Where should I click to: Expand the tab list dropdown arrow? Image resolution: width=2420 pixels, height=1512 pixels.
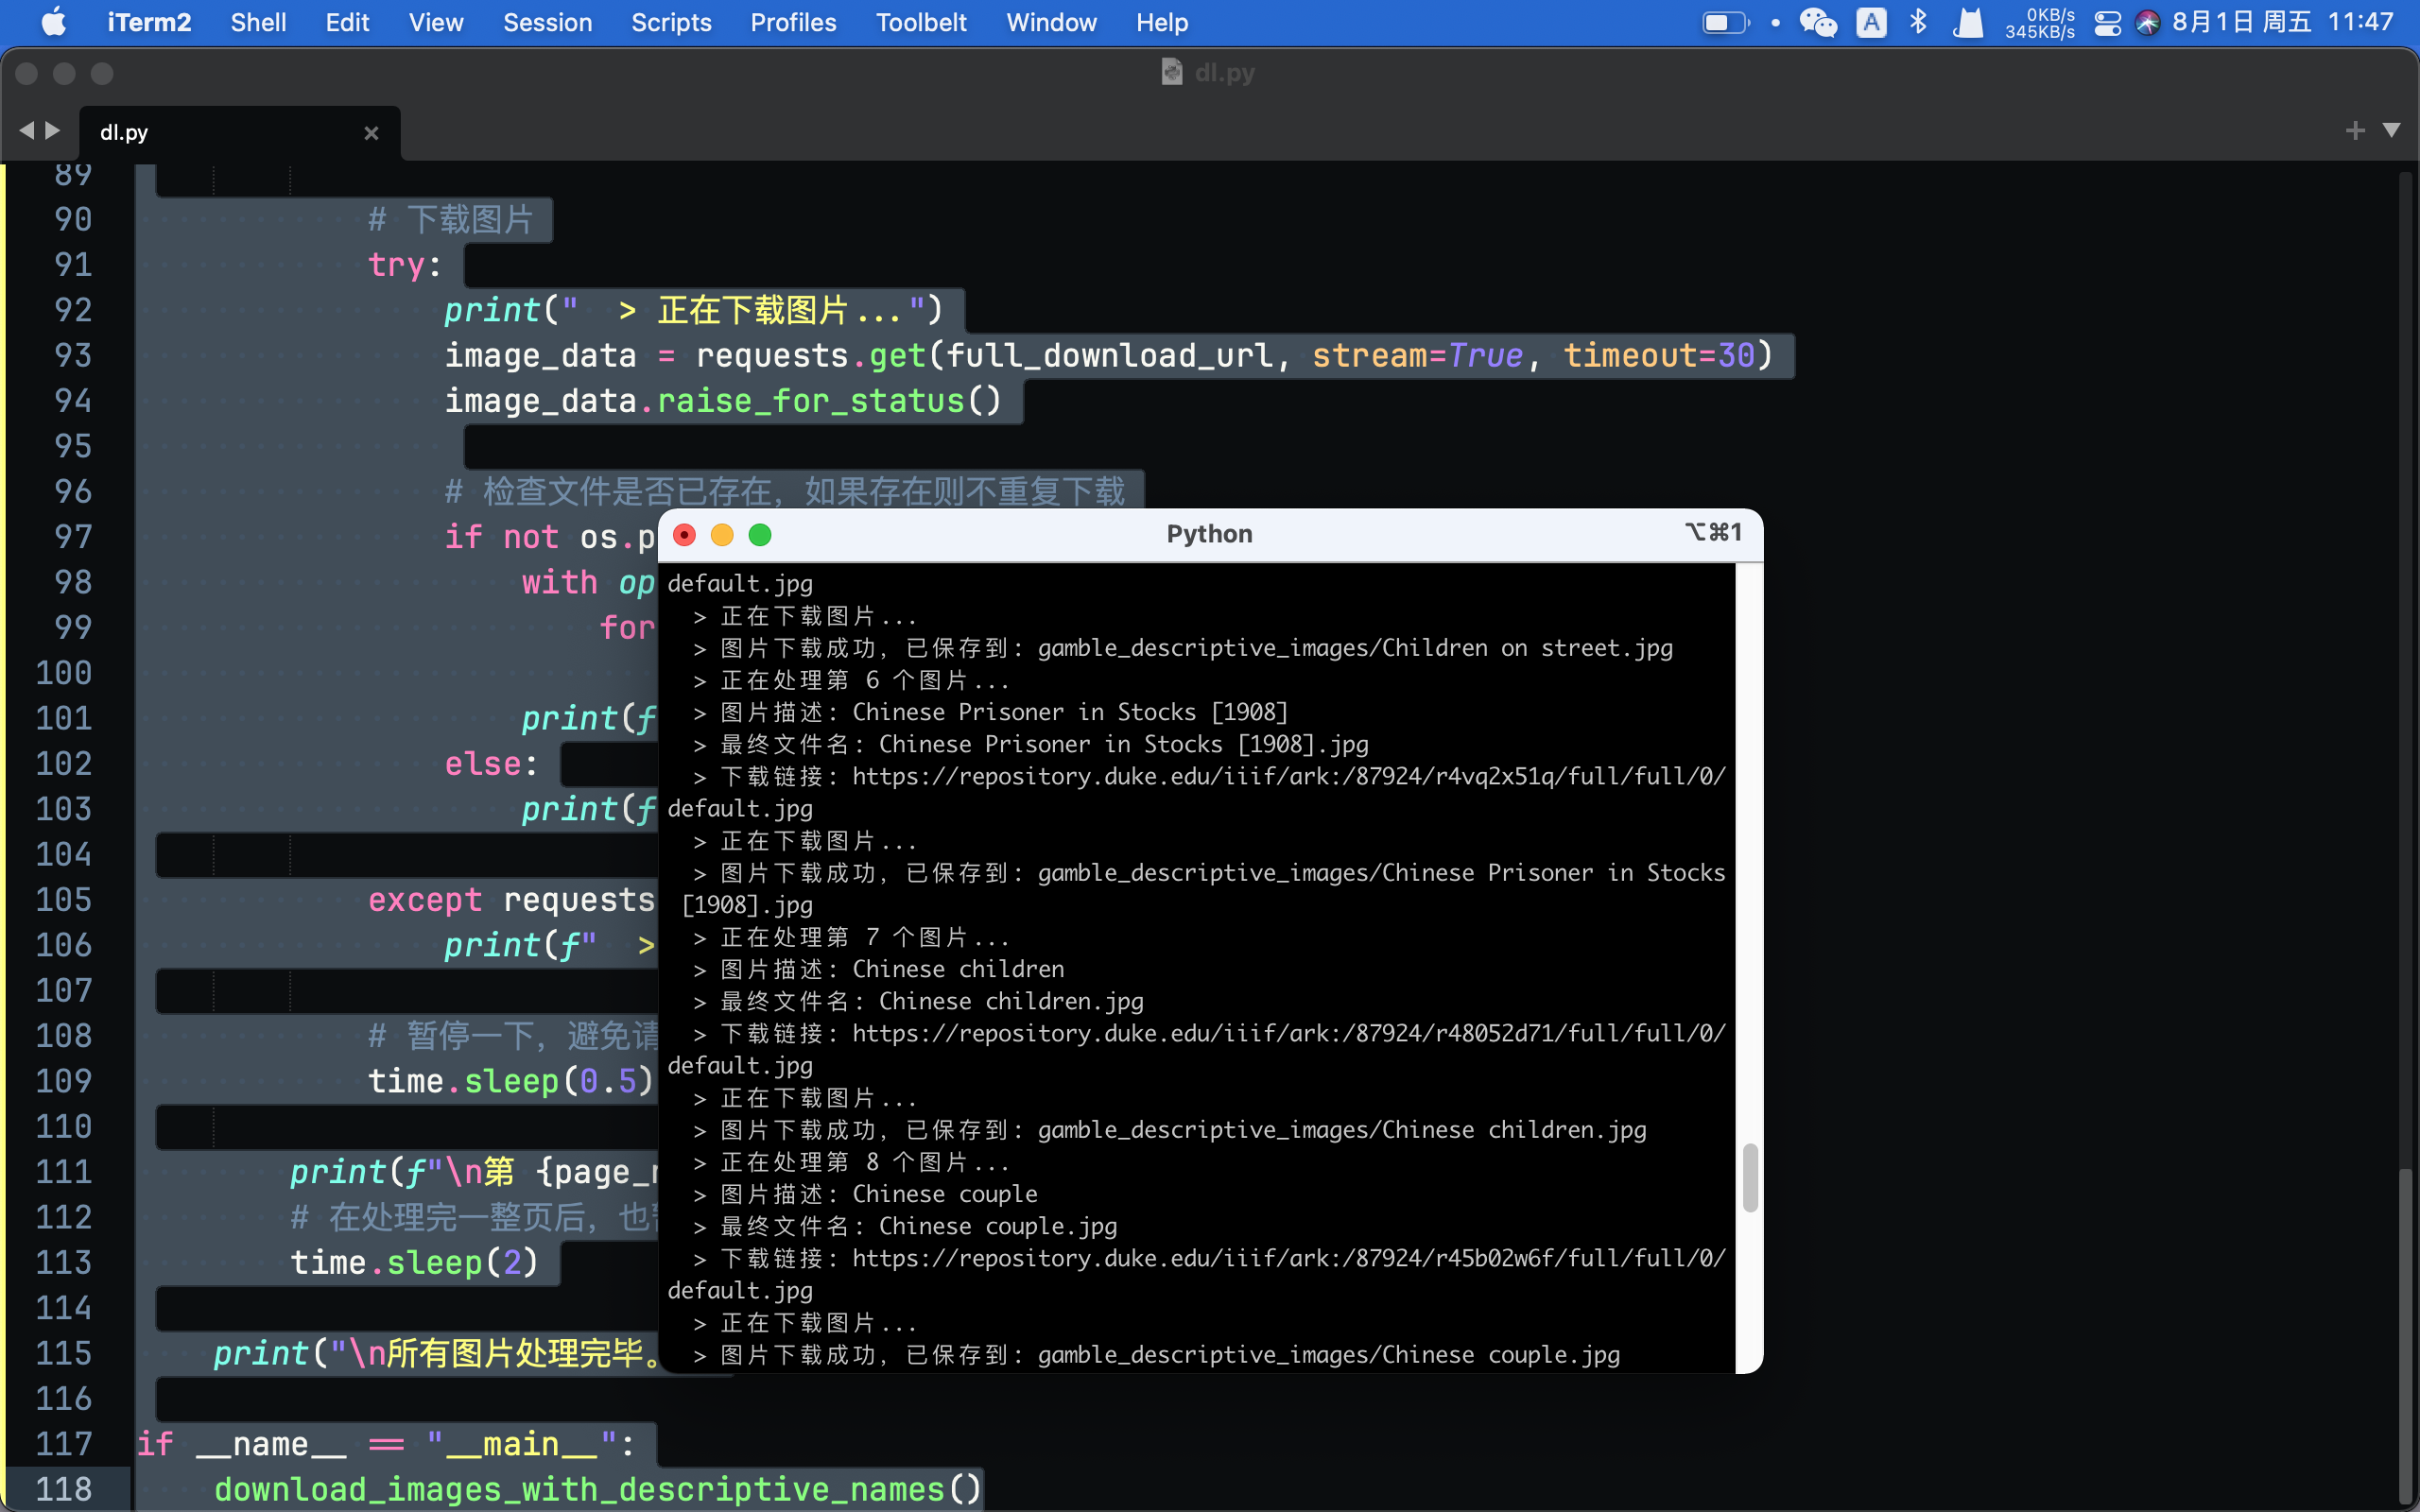[2391, 131]
